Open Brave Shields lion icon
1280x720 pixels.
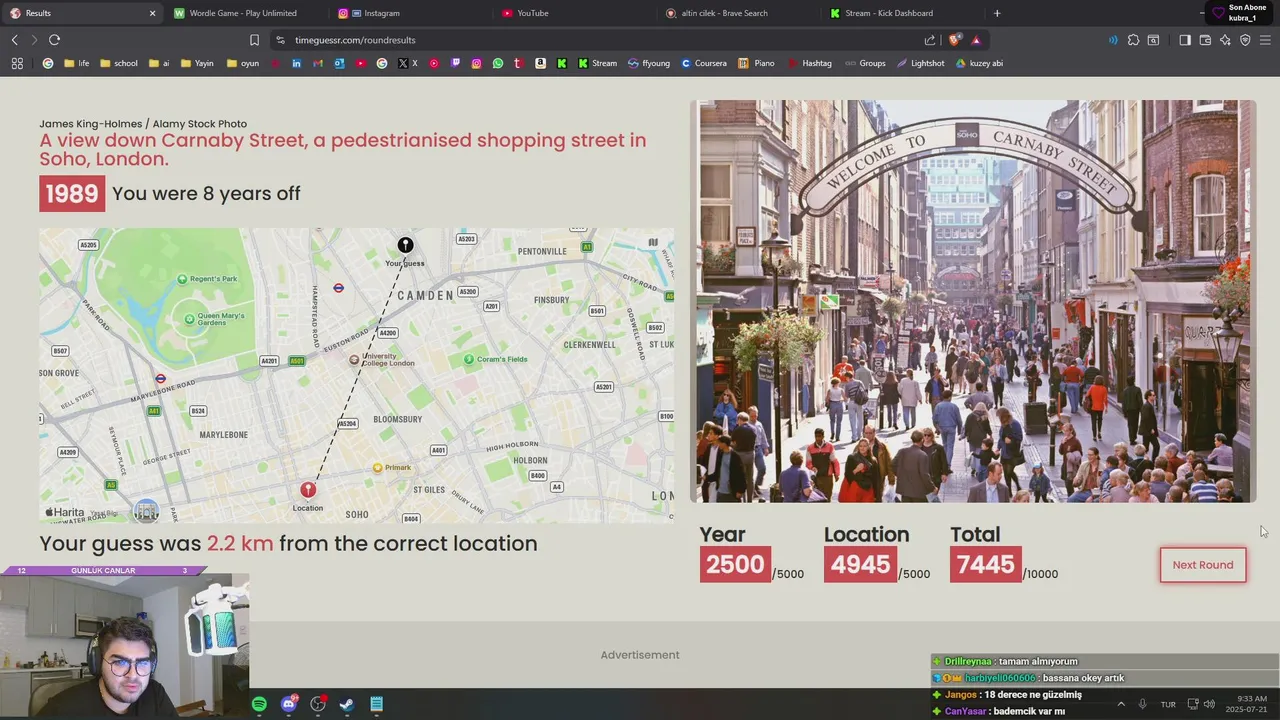click(x=955, y=40)
